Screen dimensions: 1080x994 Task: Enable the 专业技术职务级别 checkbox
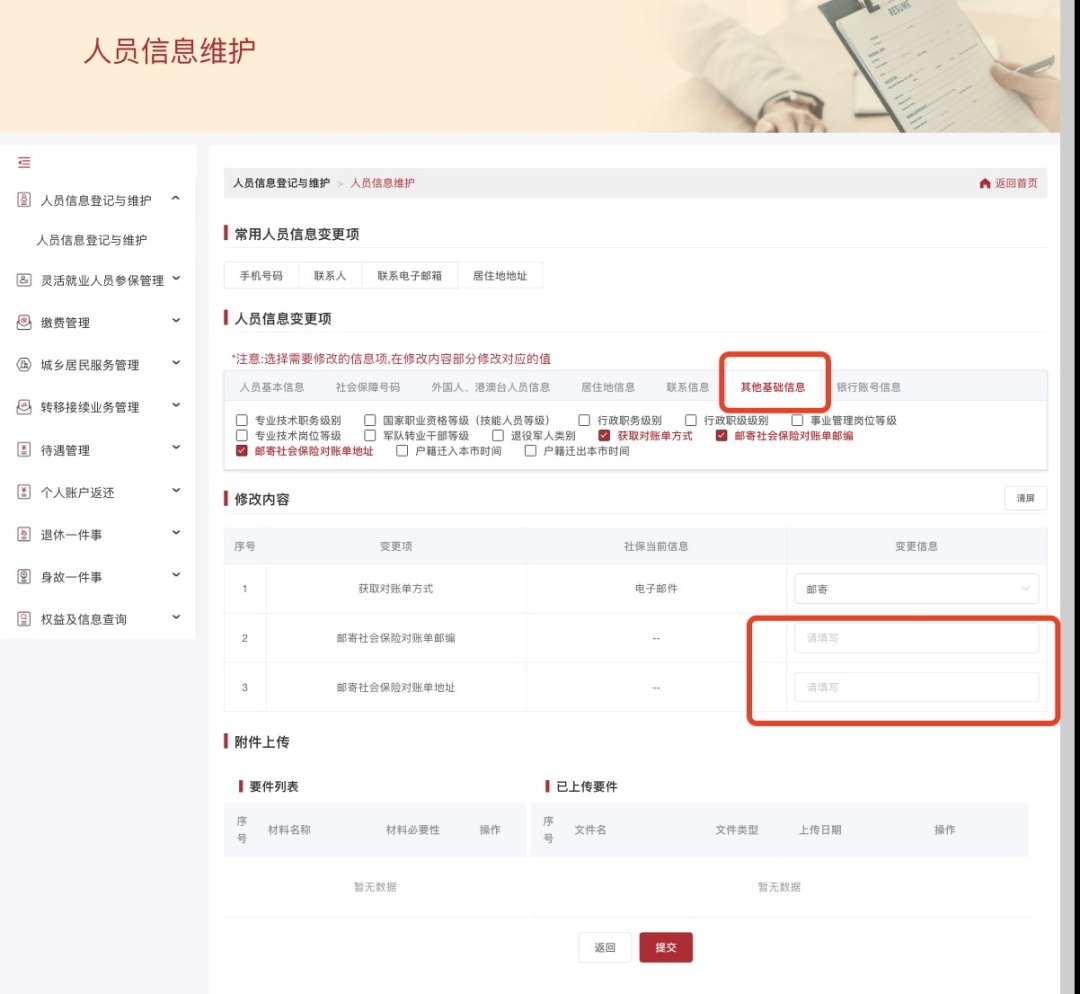(241, 419)
